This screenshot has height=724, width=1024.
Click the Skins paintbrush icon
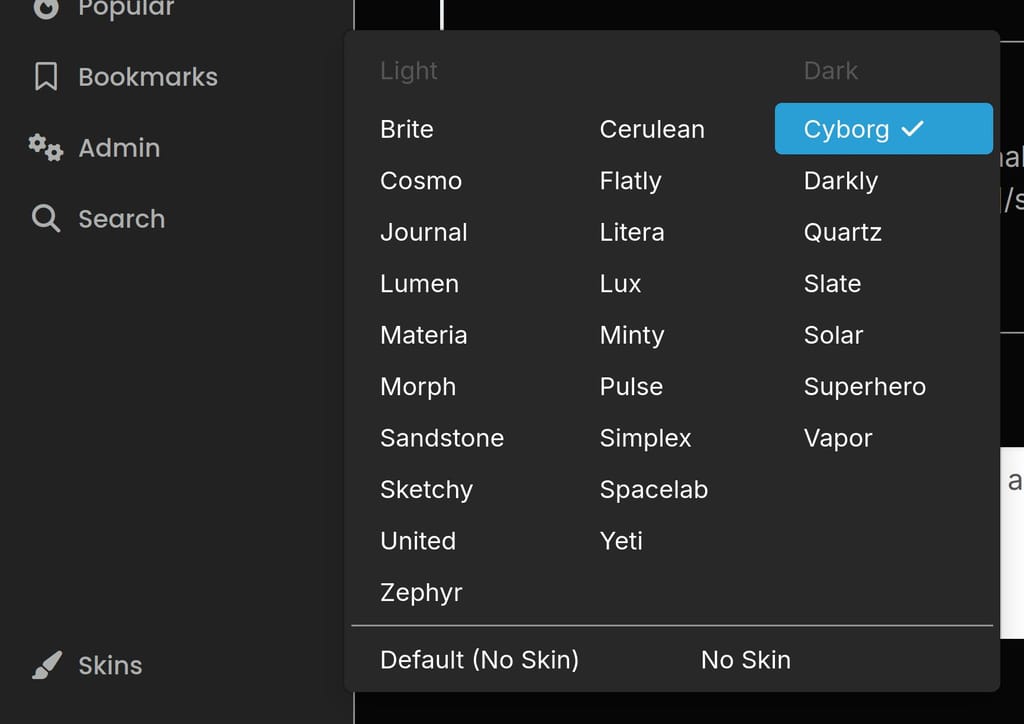[46, 665]
